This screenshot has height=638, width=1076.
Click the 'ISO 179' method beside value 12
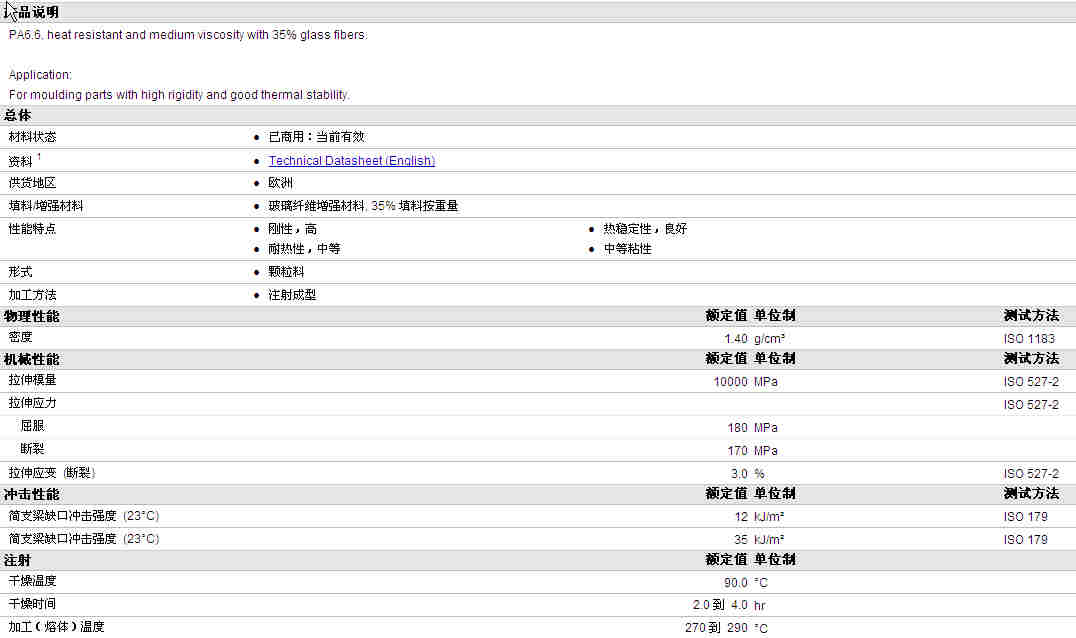pyautogui.click(x=1025, y=517)
